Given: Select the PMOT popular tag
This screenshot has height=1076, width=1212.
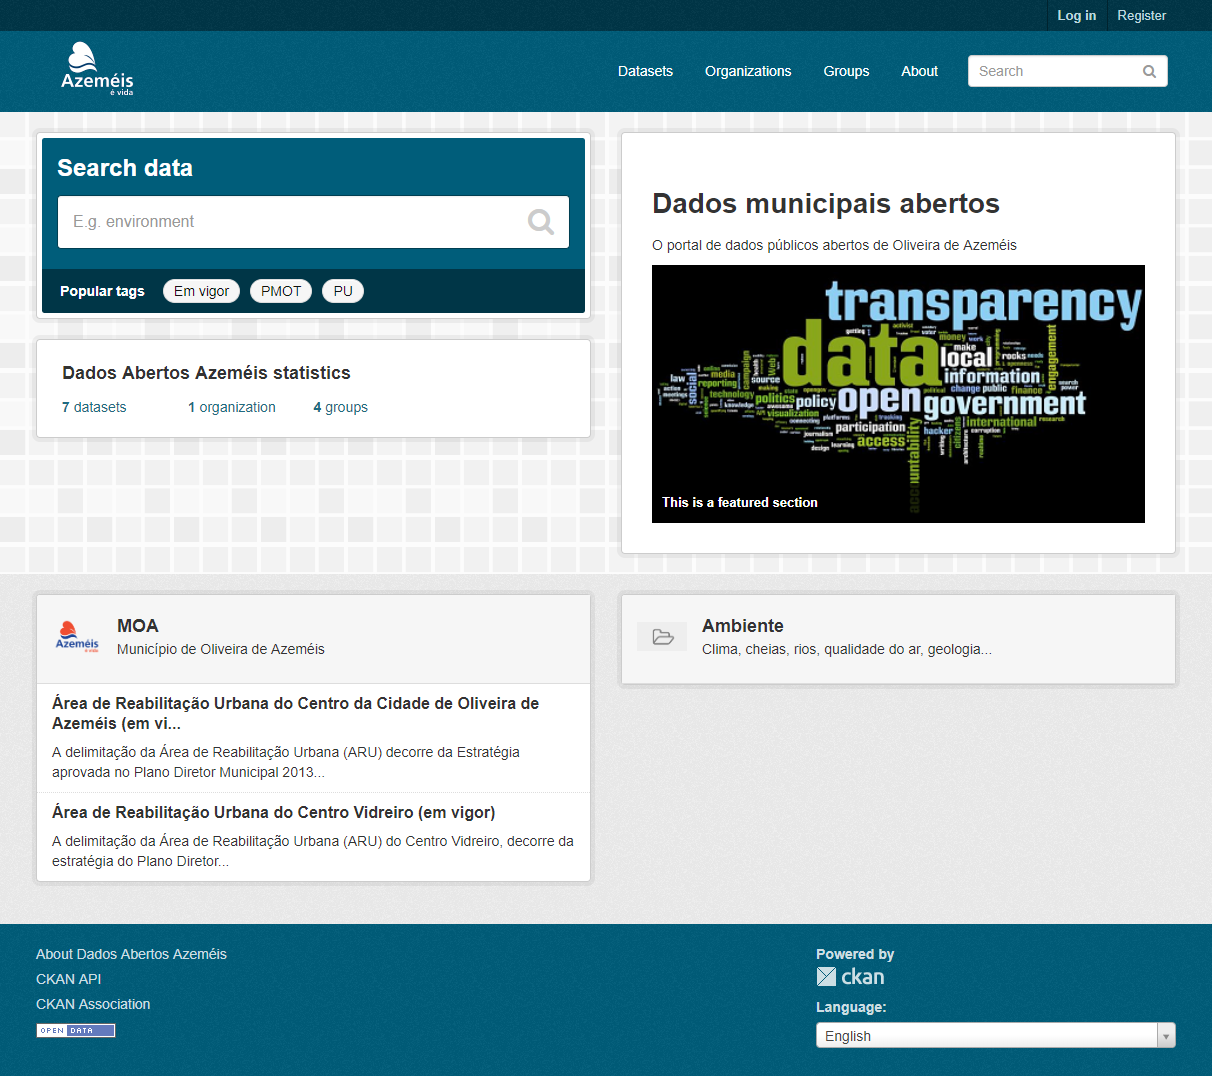Looking at the screenshot, I should [x=280, y=291].
